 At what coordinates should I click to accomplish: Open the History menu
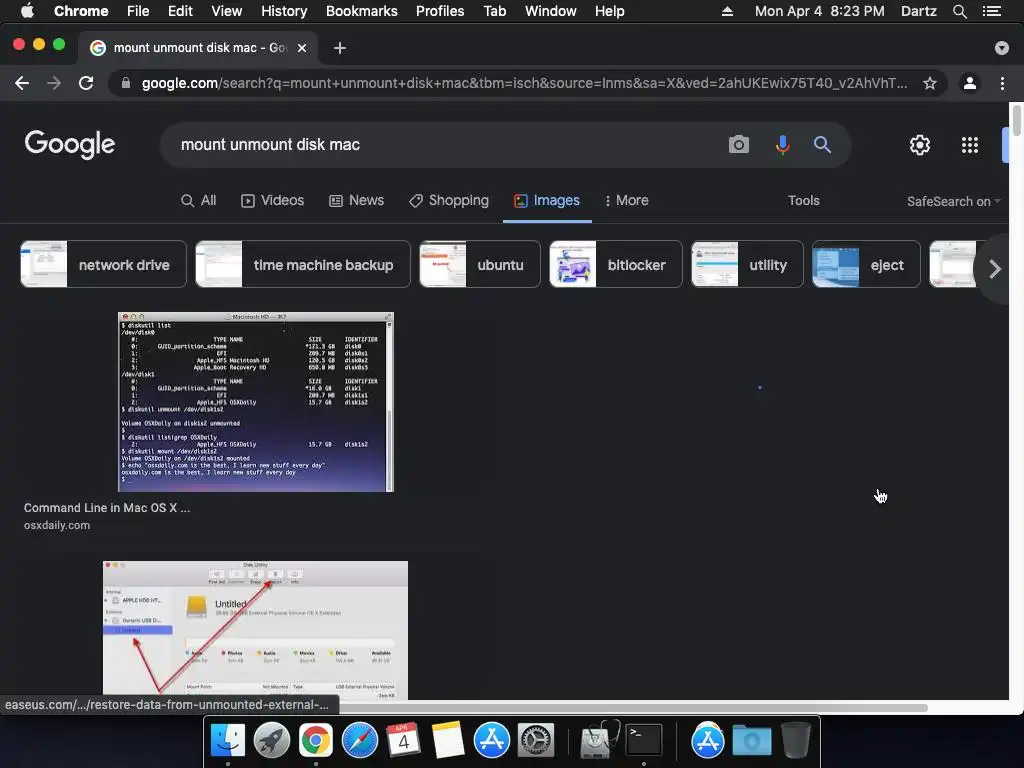pyautogui.click(x=284, y=11)
